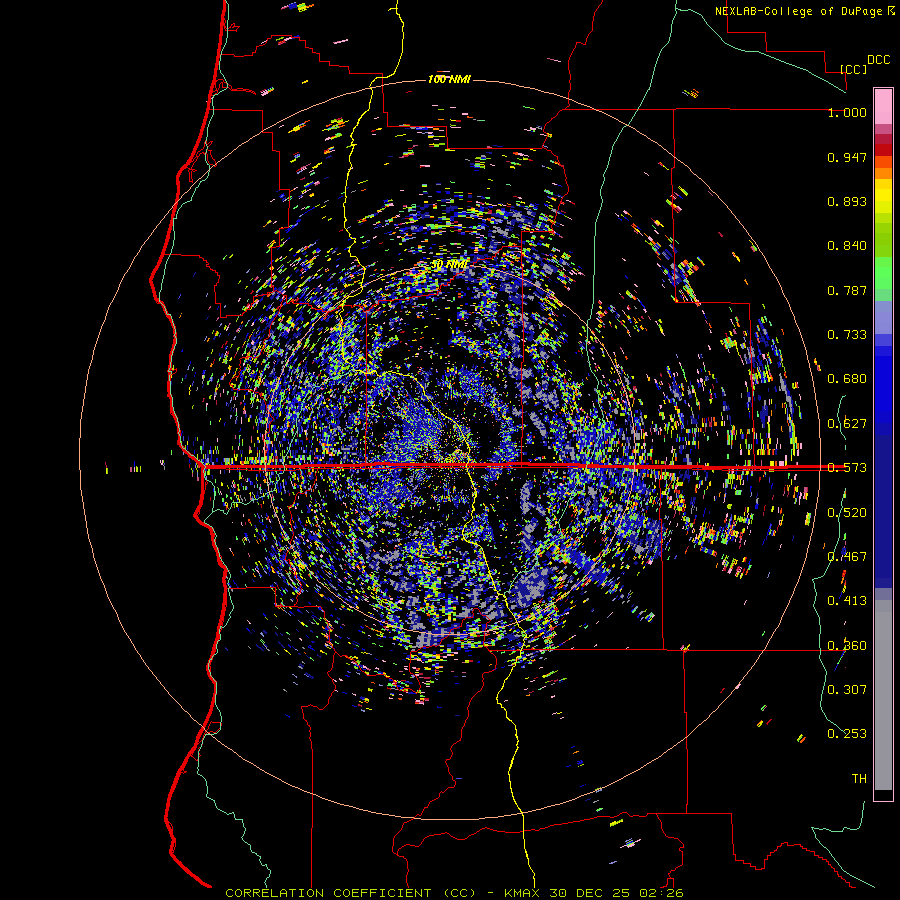Select the 0.573 scale value

click(847, 468)
